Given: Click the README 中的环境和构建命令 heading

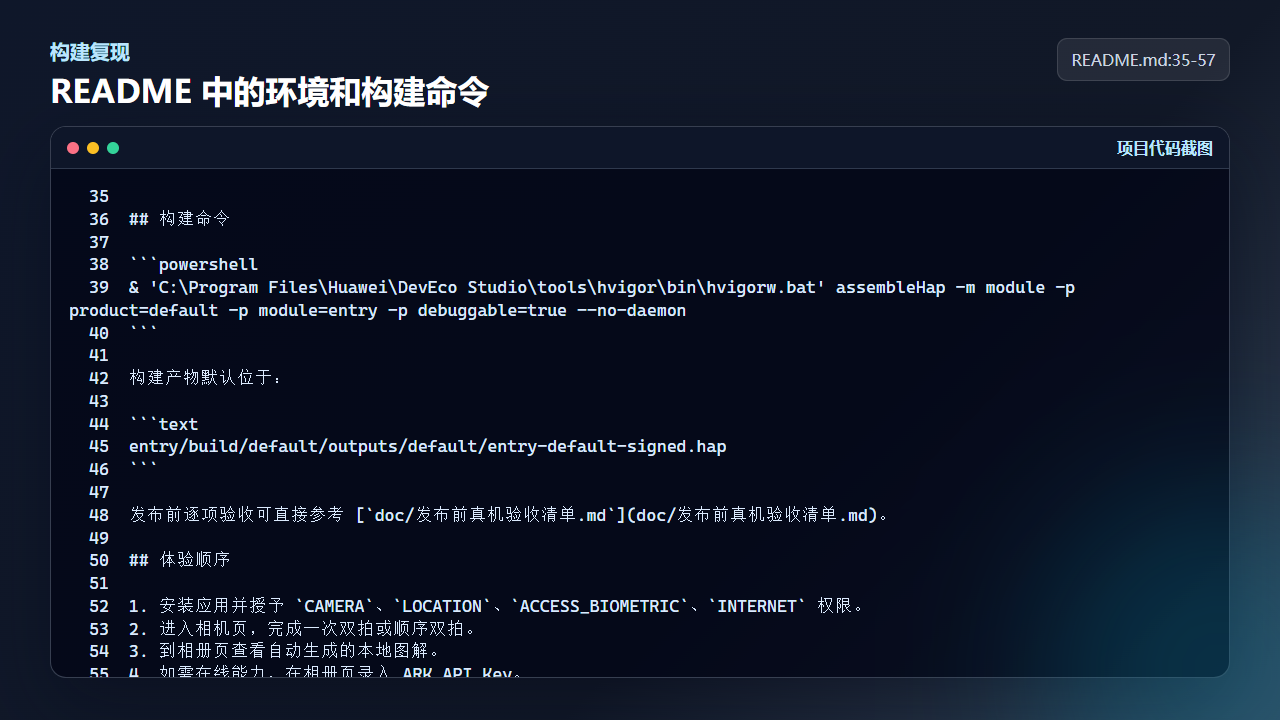Looking at the screenshot, I should click(270, 92).
